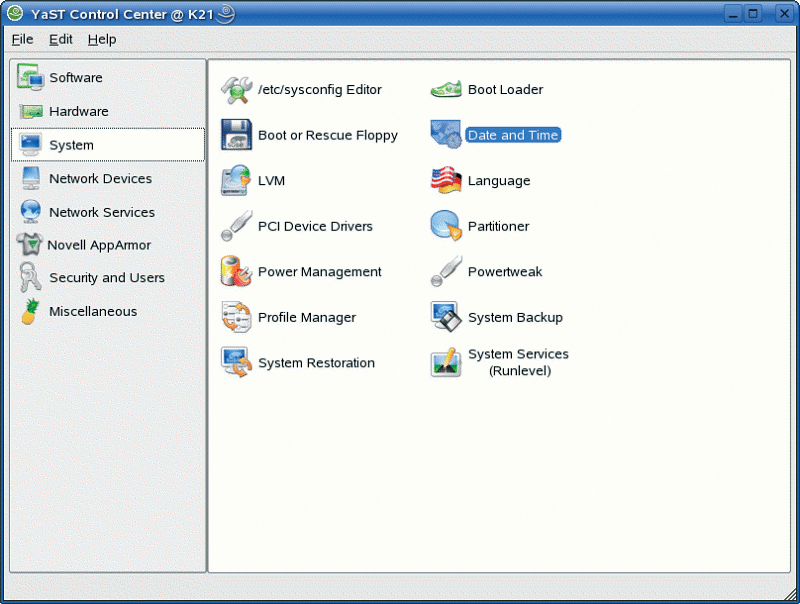The image size is (800, 604).
Task: Click the window resize grip corner
Action: click(x=791, y=594)
